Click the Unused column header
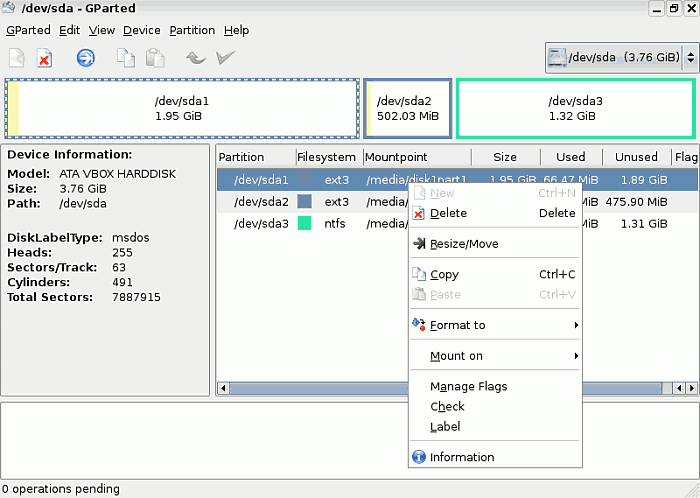Viewport: 700px width, 498px height. coord(636,157)
